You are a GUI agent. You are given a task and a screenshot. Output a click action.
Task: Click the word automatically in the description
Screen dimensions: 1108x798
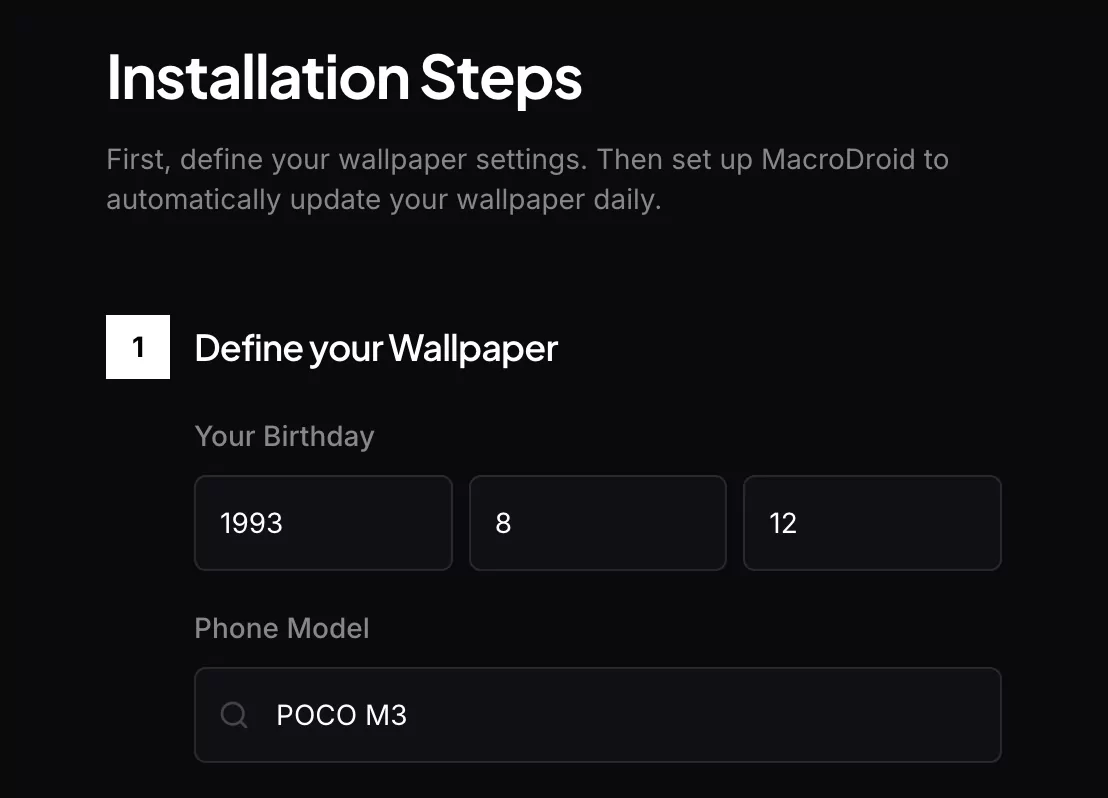click(193, 199)
